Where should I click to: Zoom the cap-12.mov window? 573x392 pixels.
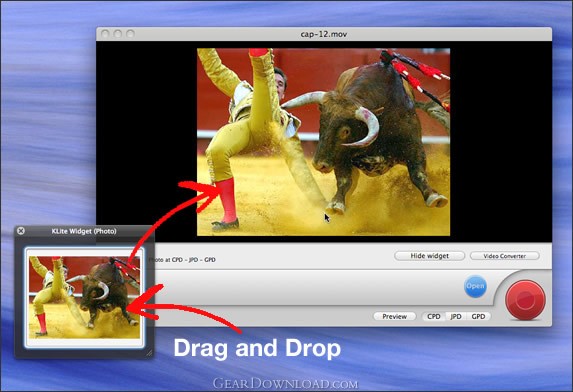(130, 34)
